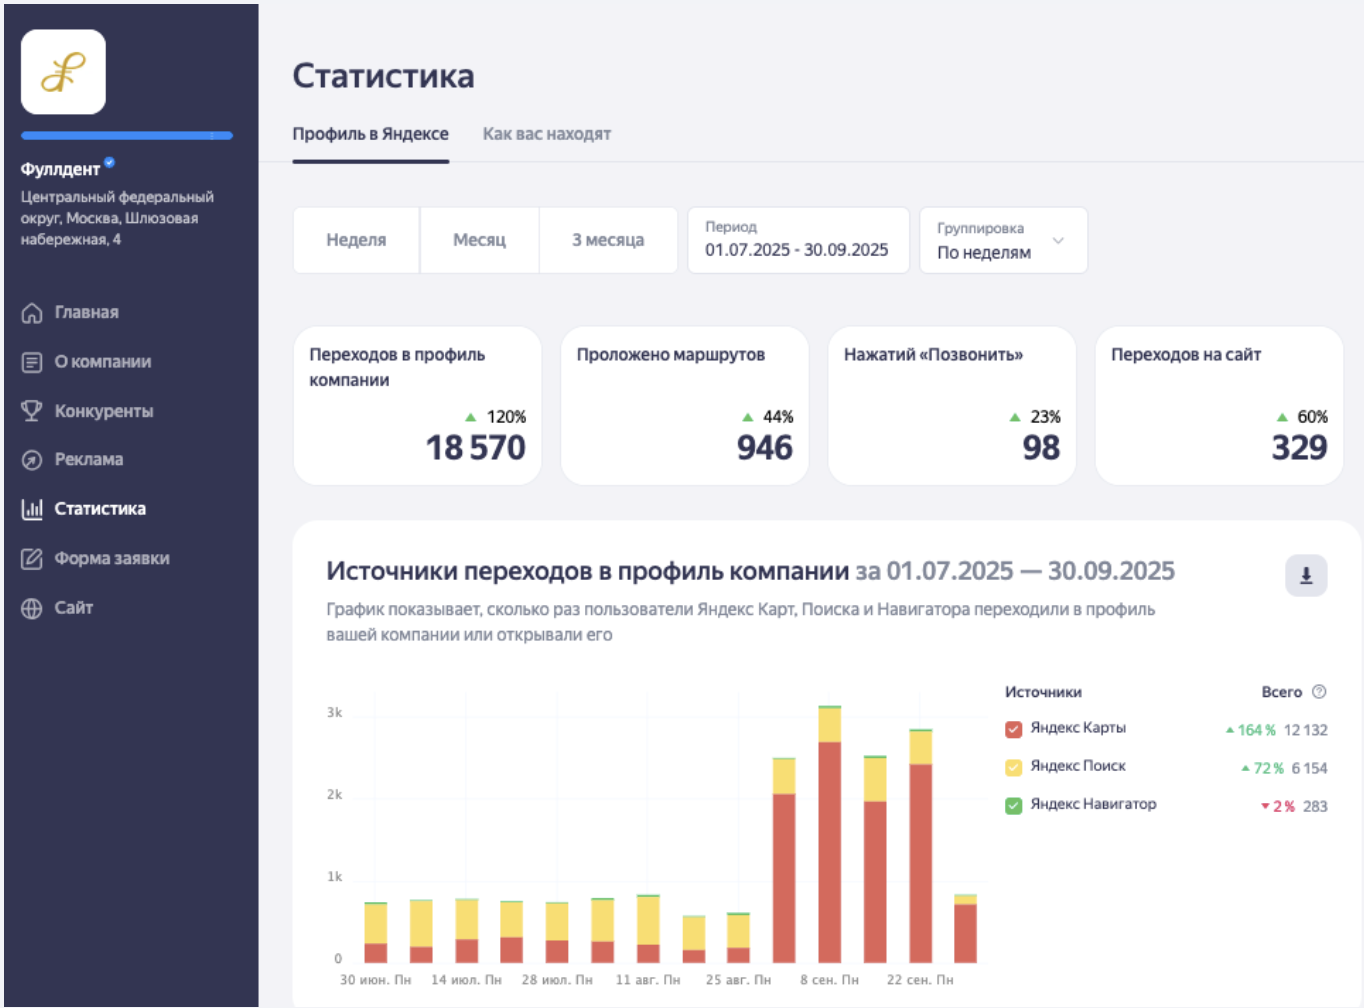
Task: Click the 18 570 value
Action: point(476,448)
